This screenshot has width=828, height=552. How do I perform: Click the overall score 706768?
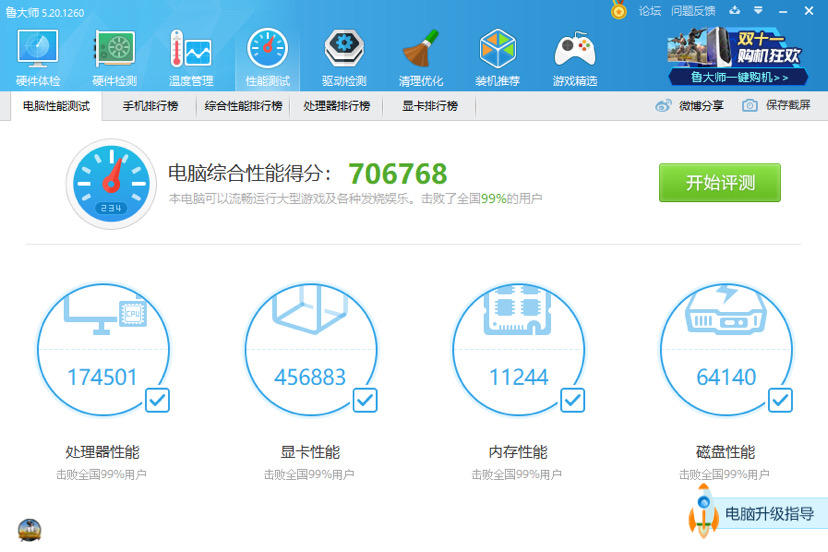[x=398, y=174]
